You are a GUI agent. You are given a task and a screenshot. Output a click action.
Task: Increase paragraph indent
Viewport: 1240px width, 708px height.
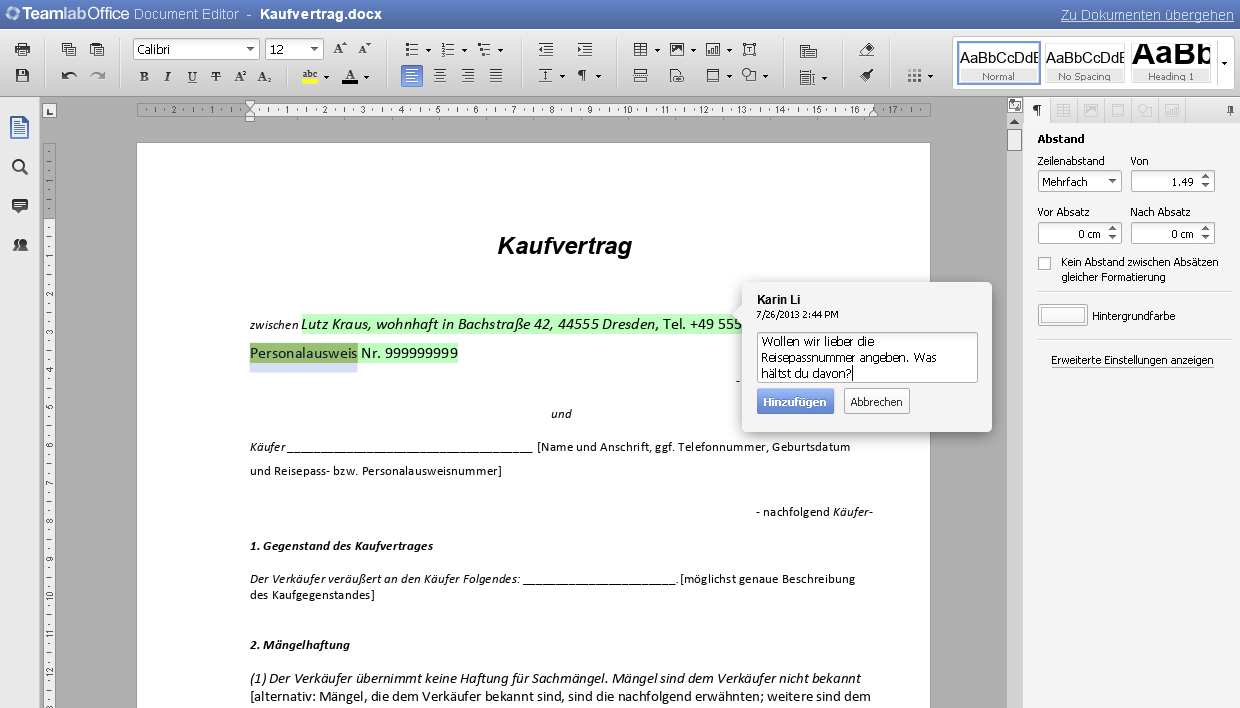coord(585,49)
